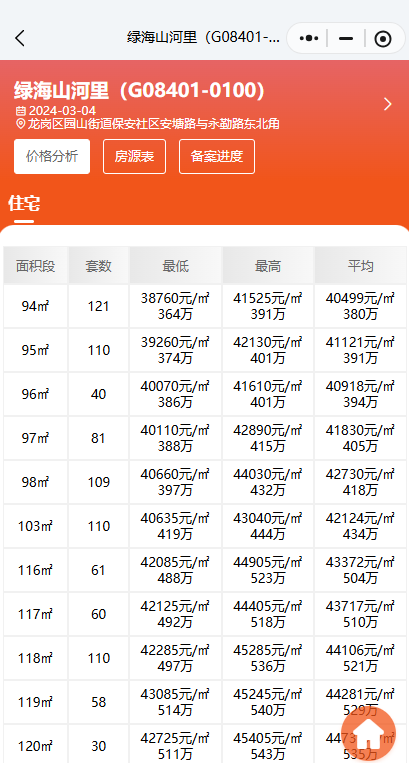This screenshot has height=763, width=409.
Task: Click the calendar icon beside 2024-03-04
Action: [x=20, y=111]
